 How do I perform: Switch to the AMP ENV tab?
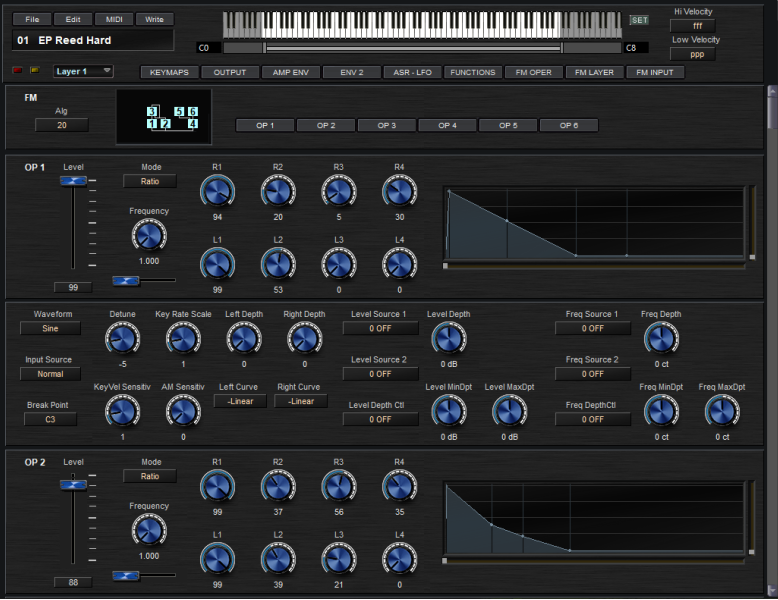tap(290, 72)
